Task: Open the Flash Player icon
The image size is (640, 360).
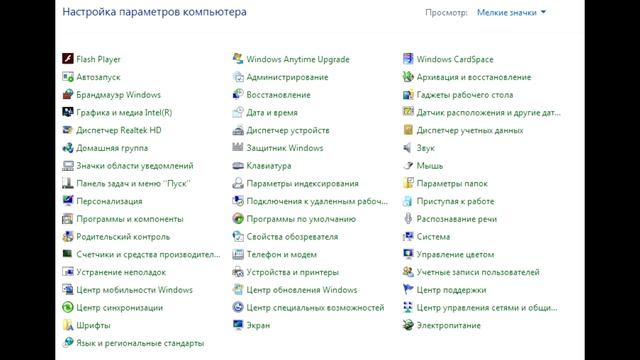Action: (68, 59)
